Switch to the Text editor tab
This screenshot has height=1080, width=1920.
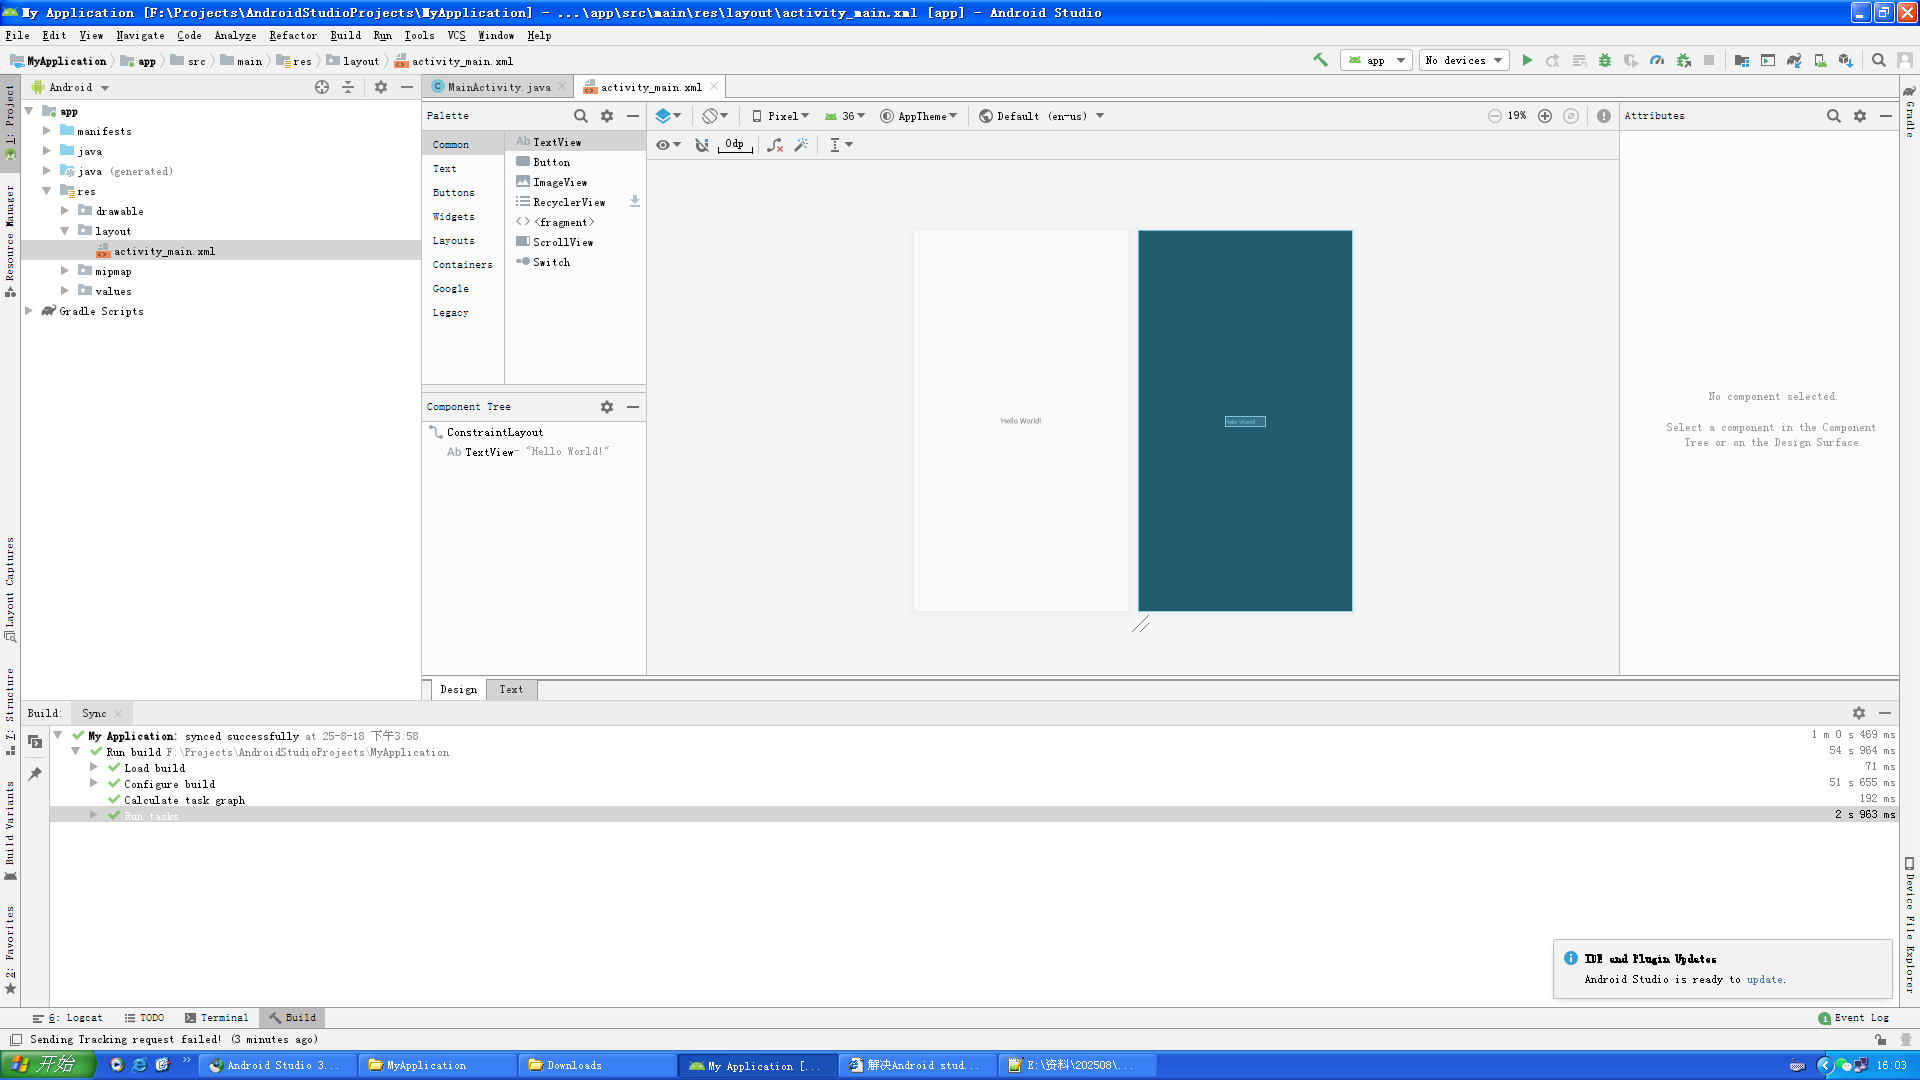(x=511, y=689)
